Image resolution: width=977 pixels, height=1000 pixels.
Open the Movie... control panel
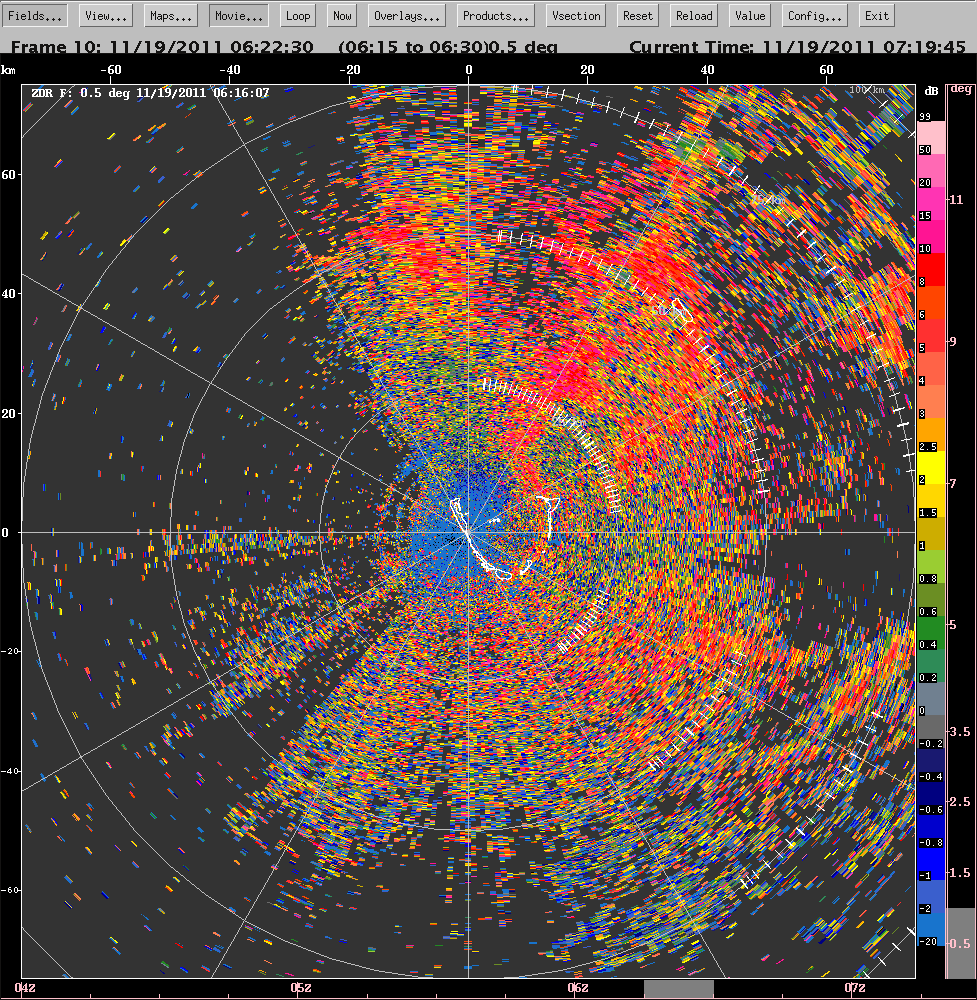[239, 16]
